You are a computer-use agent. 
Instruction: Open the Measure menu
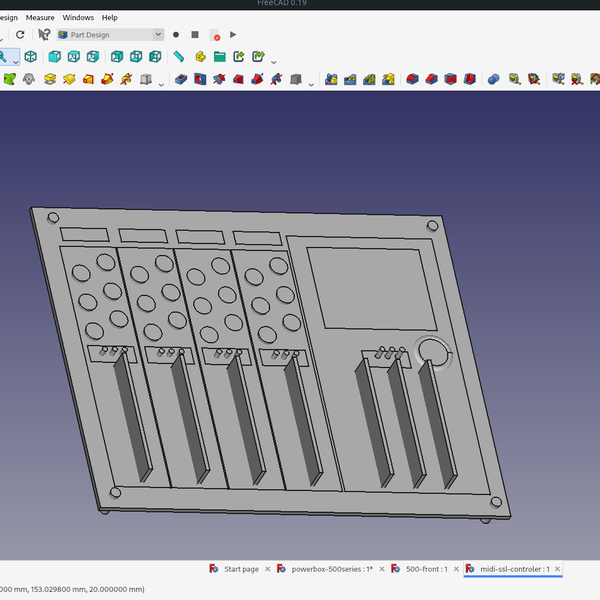[x=40, y=18]
